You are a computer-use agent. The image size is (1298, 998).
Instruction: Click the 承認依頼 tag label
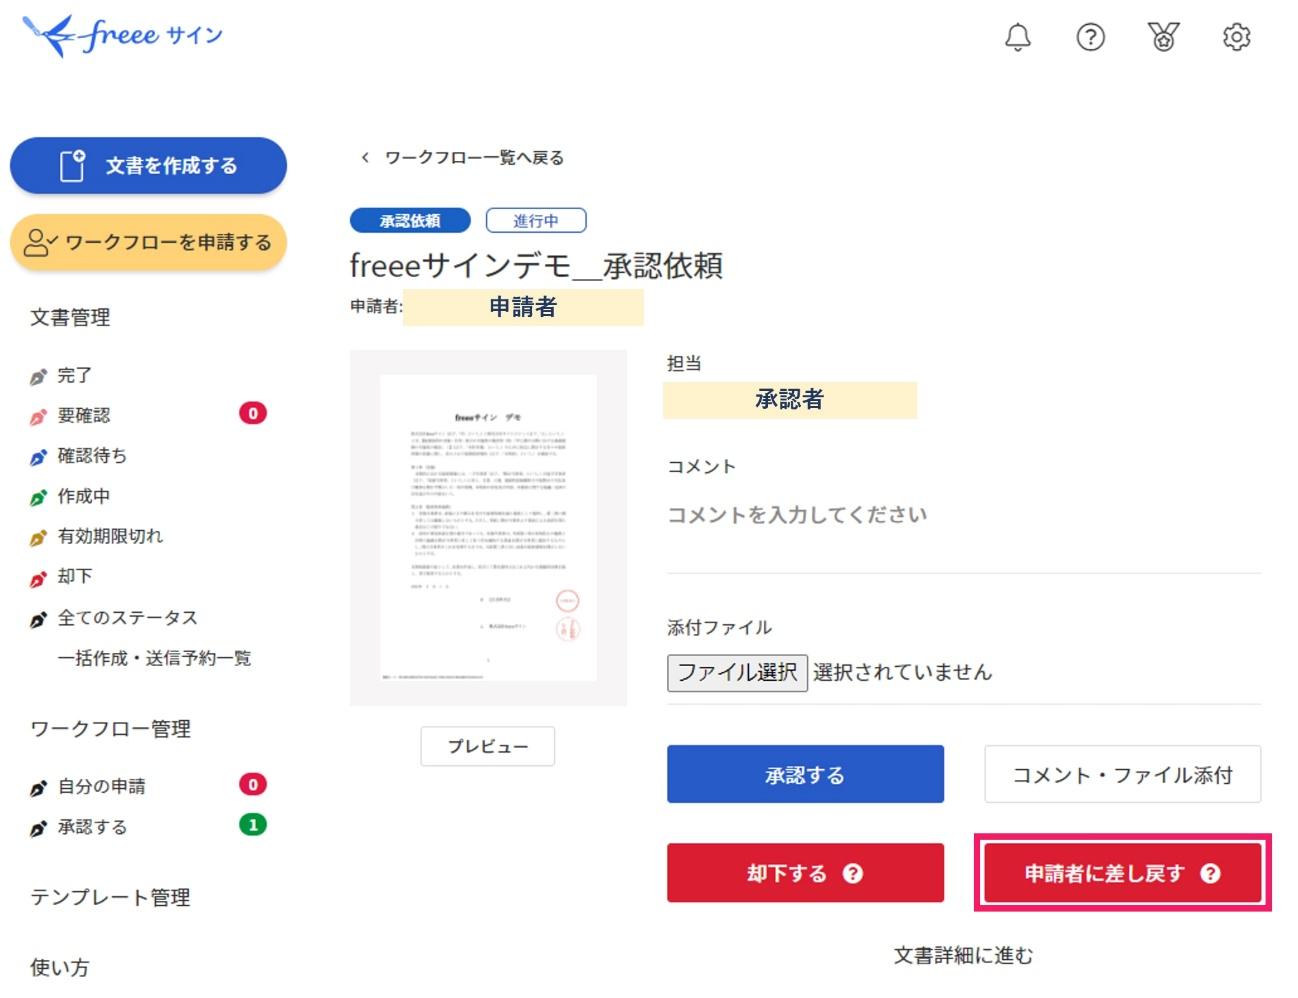coord(410,220)
